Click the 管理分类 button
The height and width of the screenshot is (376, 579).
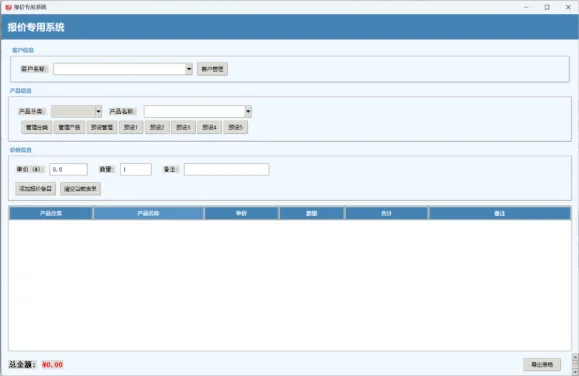(37, 127)
